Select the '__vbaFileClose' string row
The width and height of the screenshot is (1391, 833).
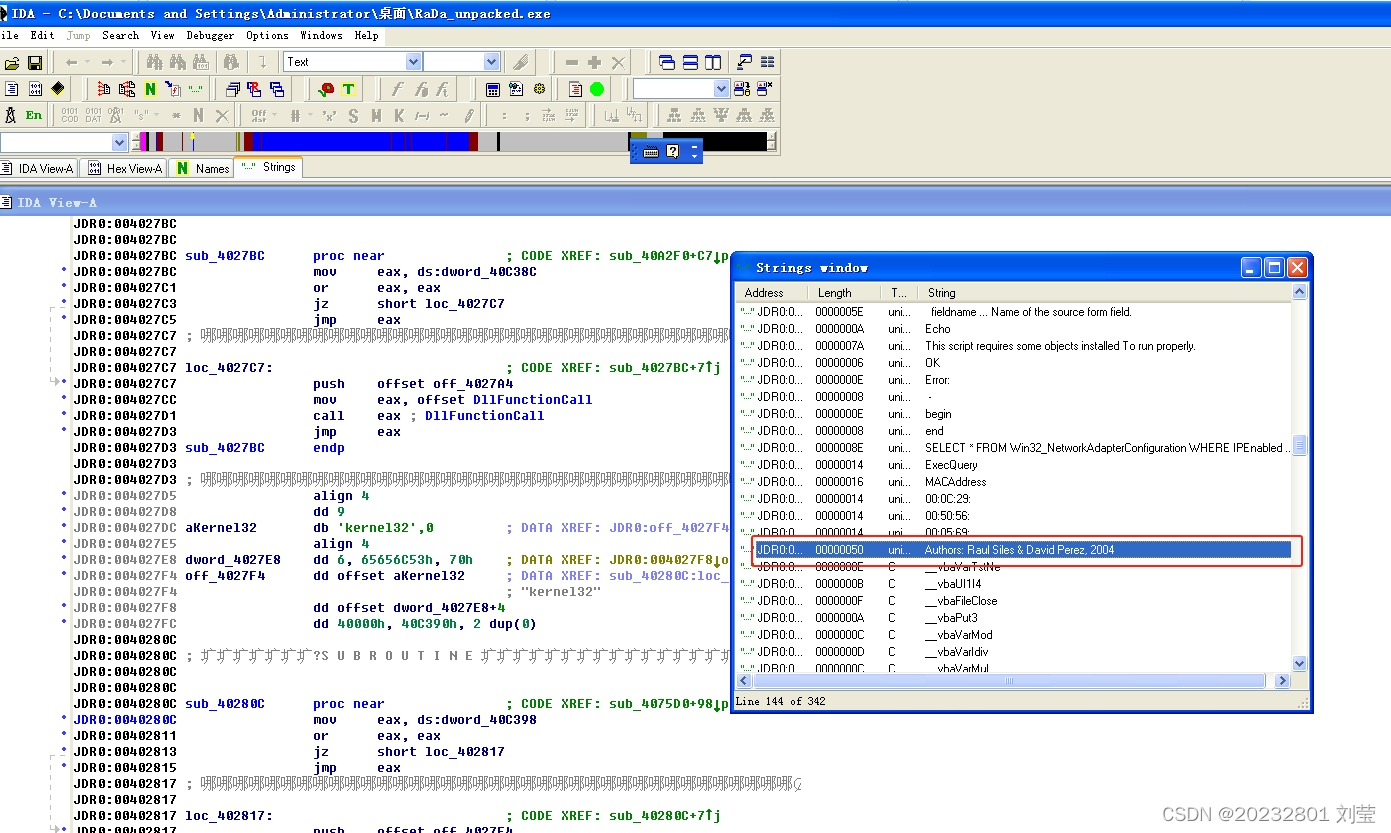[1015, 601]
